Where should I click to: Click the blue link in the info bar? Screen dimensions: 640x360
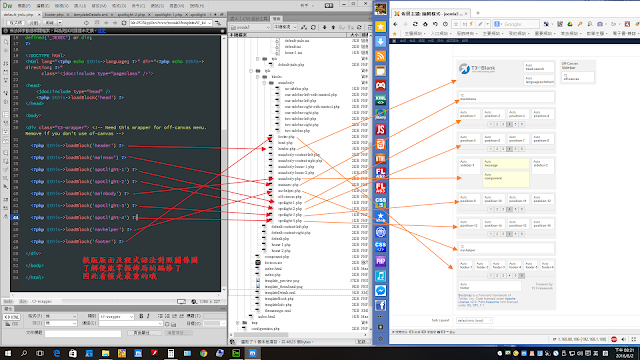coord(102,31)
